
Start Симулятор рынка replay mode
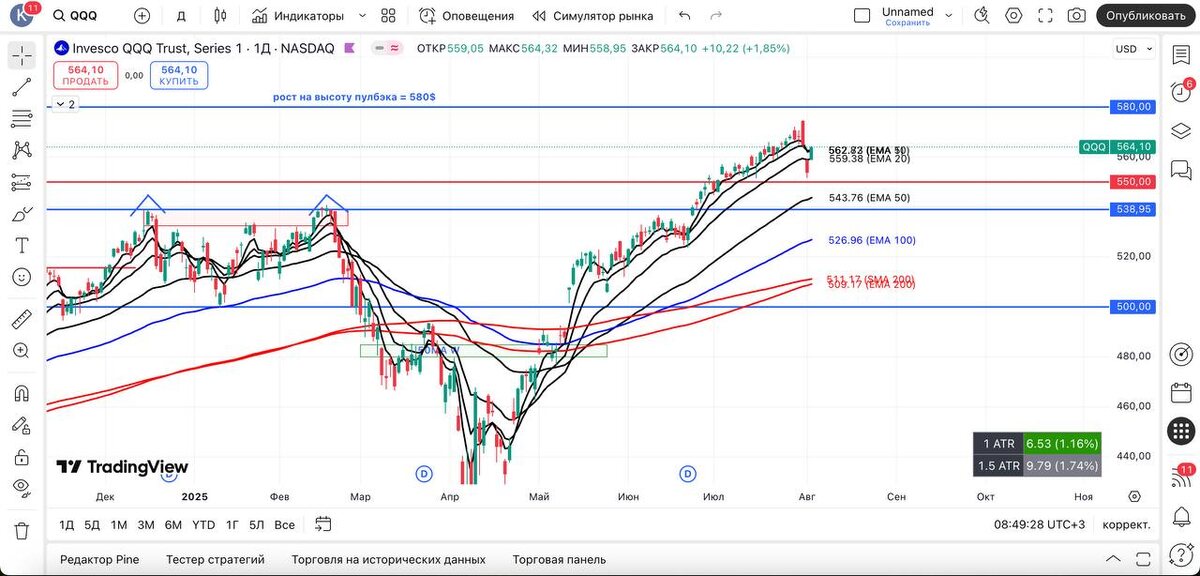(592, 16)
